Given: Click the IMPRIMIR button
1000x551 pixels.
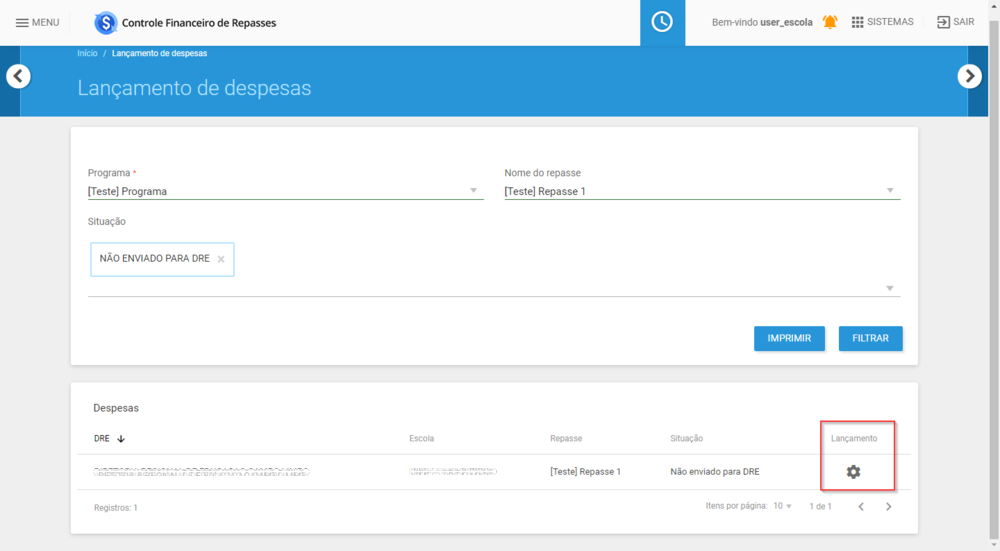Looking at the screenshot, I should click(789, 338).
